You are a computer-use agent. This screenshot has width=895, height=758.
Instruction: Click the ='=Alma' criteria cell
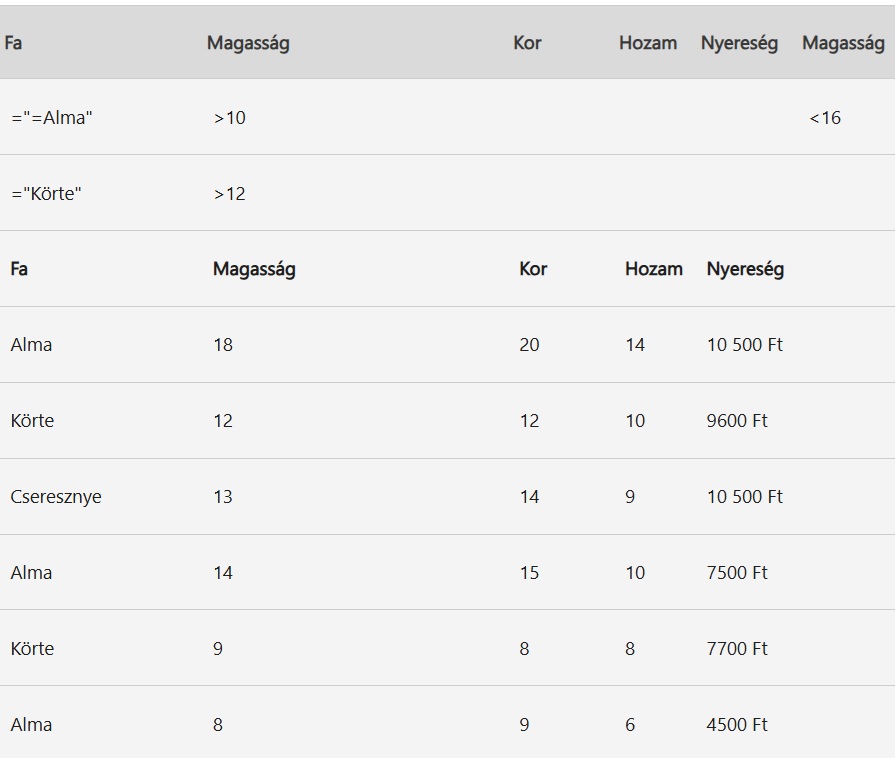click(x=52, y=118)
